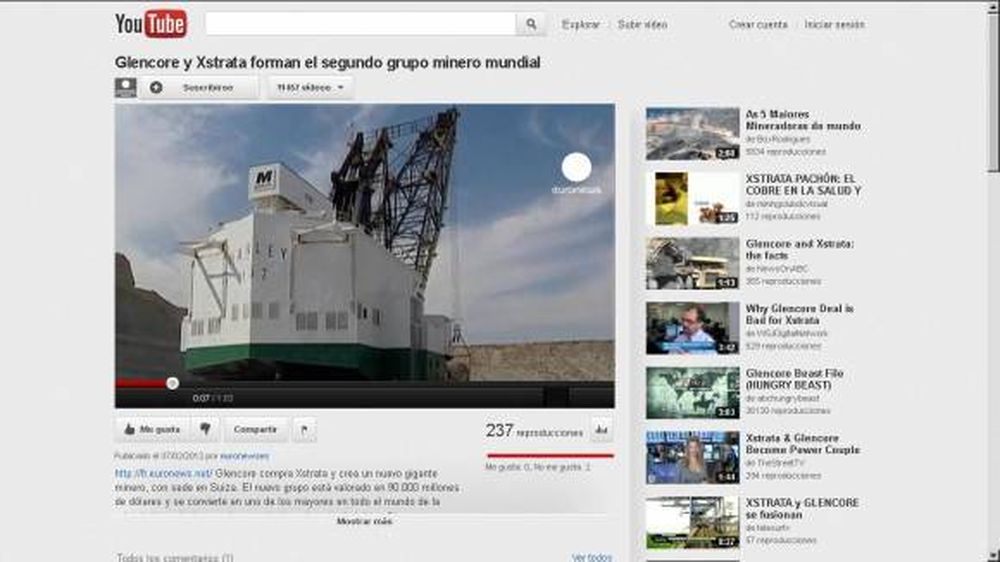Open Glencore and Xstrata: the facts thumbnail
The width and height of the screenshot is (1000, 562).
693,263
